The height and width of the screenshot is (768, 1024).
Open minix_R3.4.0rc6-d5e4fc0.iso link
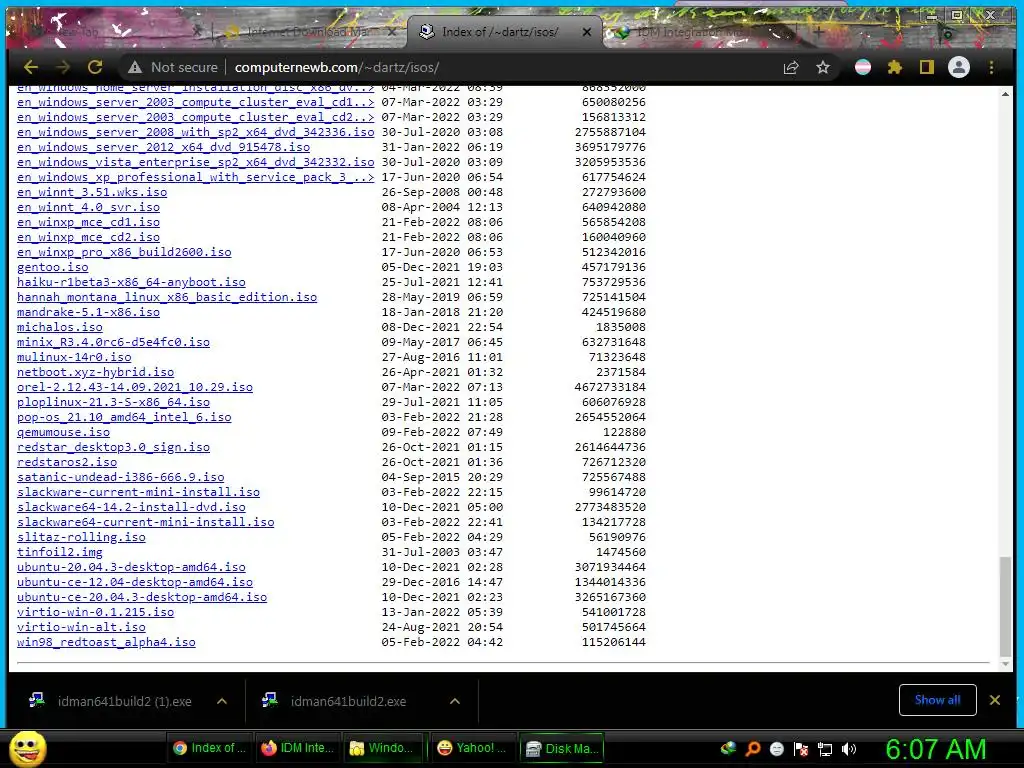[114, 342]
